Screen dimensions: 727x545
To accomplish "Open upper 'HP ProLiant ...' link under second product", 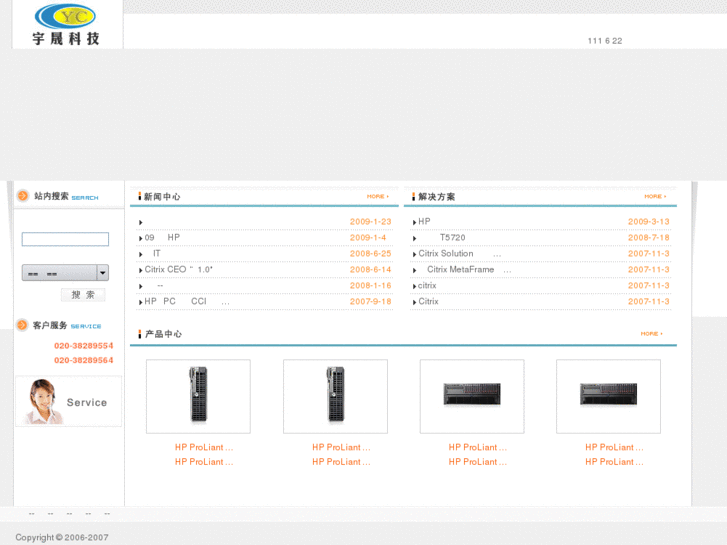I will pyautogui.click(x=341, y=447).
